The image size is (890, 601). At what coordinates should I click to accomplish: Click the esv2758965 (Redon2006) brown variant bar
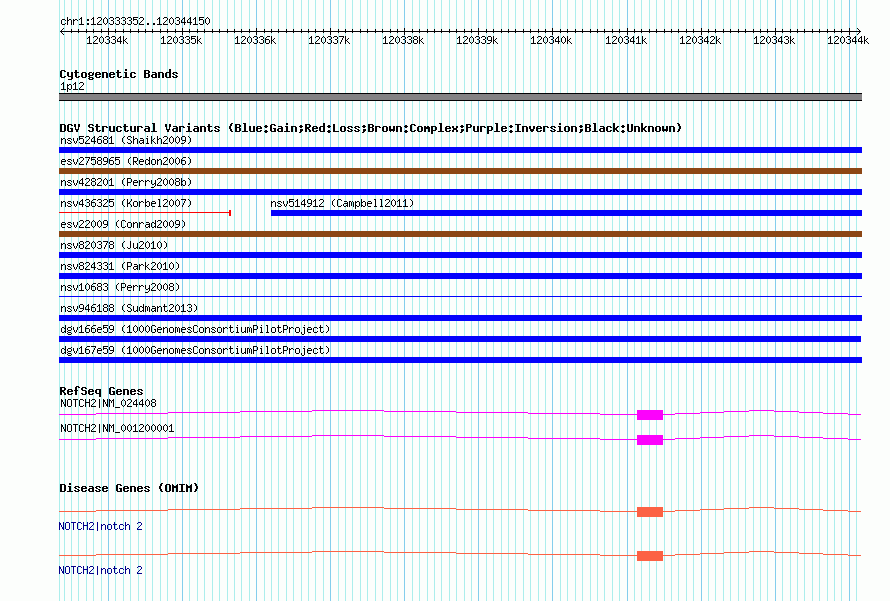tap(460, 171)
